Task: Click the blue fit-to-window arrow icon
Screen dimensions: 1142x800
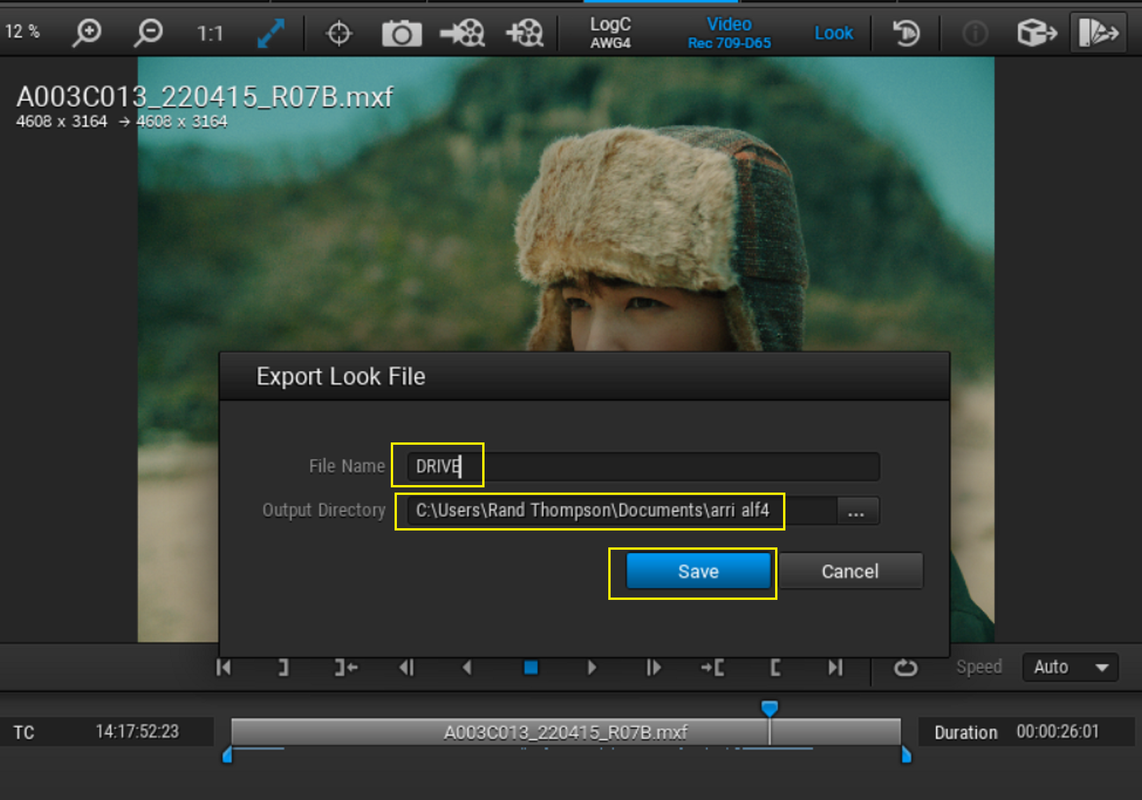Action: 271,34
